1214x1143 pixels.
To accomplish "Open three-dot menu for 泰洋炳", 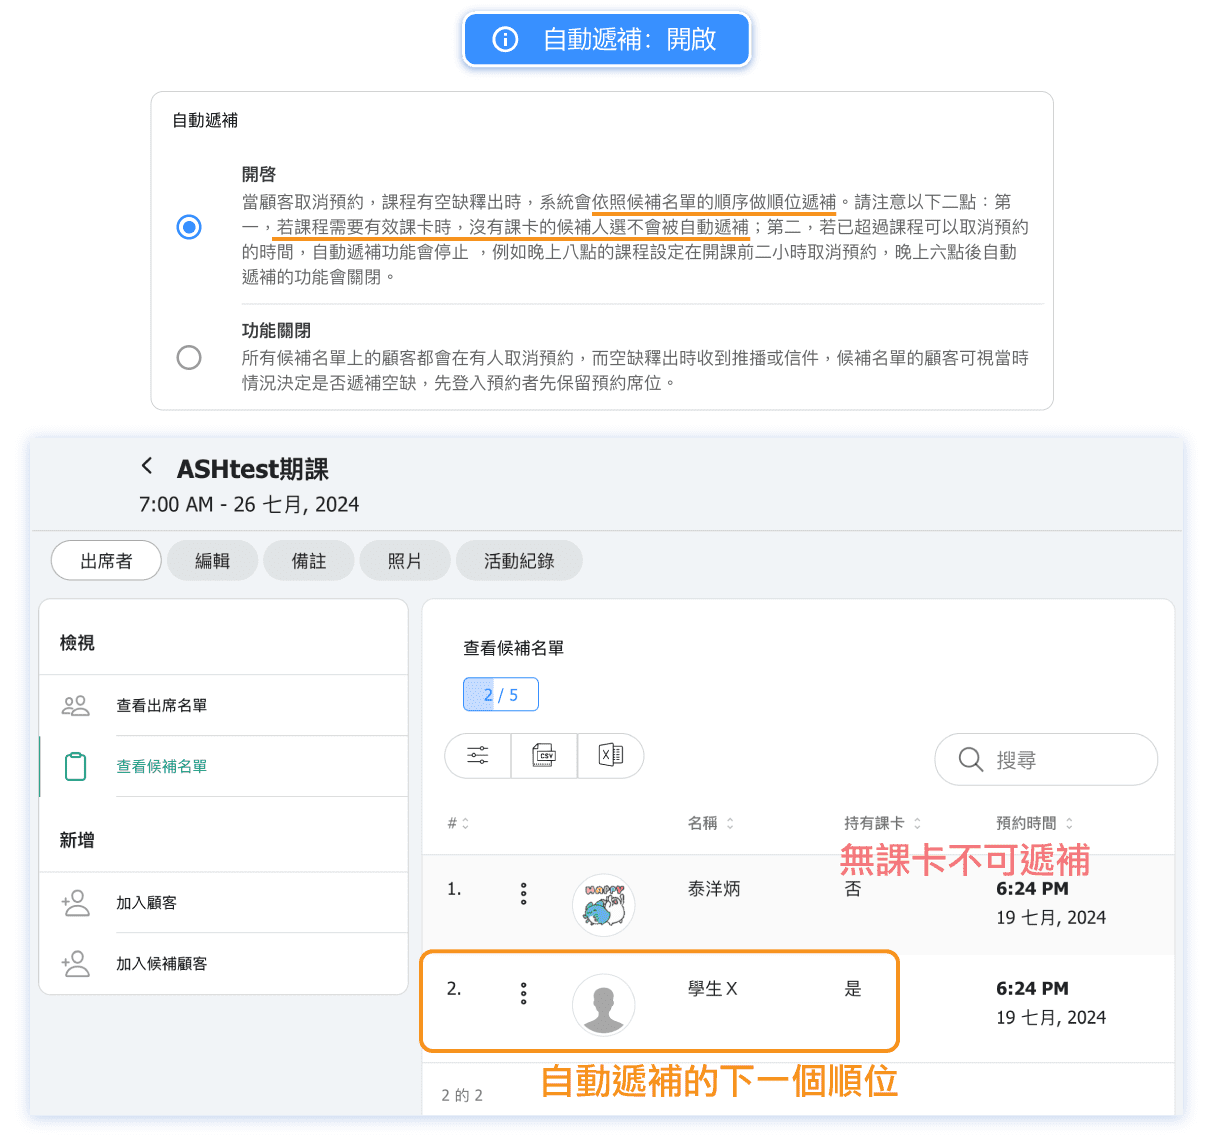I will pyautogui.click(x=523, y=894).
